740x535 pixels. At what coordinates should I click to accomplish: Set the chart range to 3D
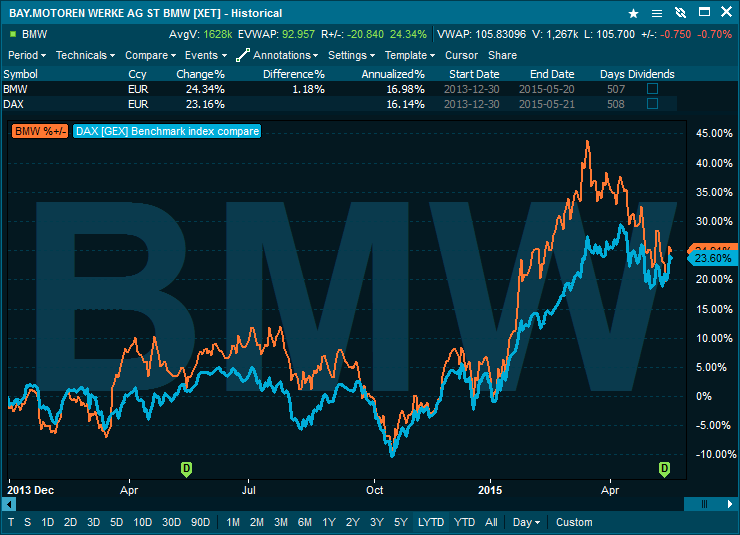(93, 522)
